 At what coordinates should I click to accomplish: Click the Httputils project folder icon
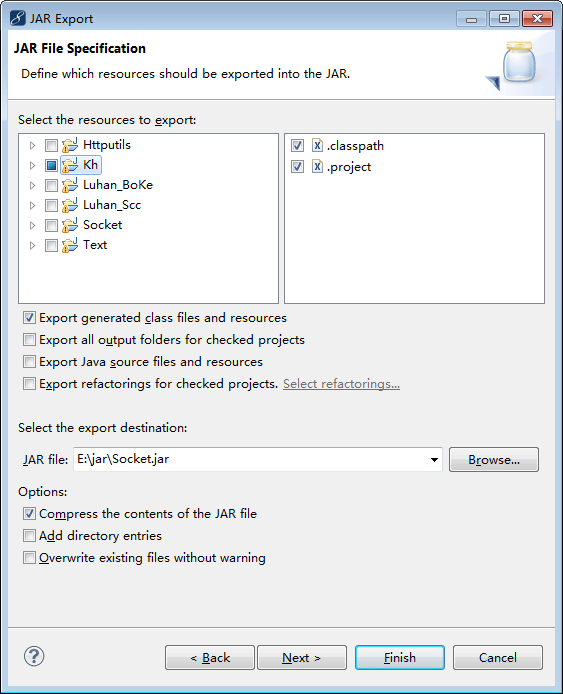pos(70,145)
